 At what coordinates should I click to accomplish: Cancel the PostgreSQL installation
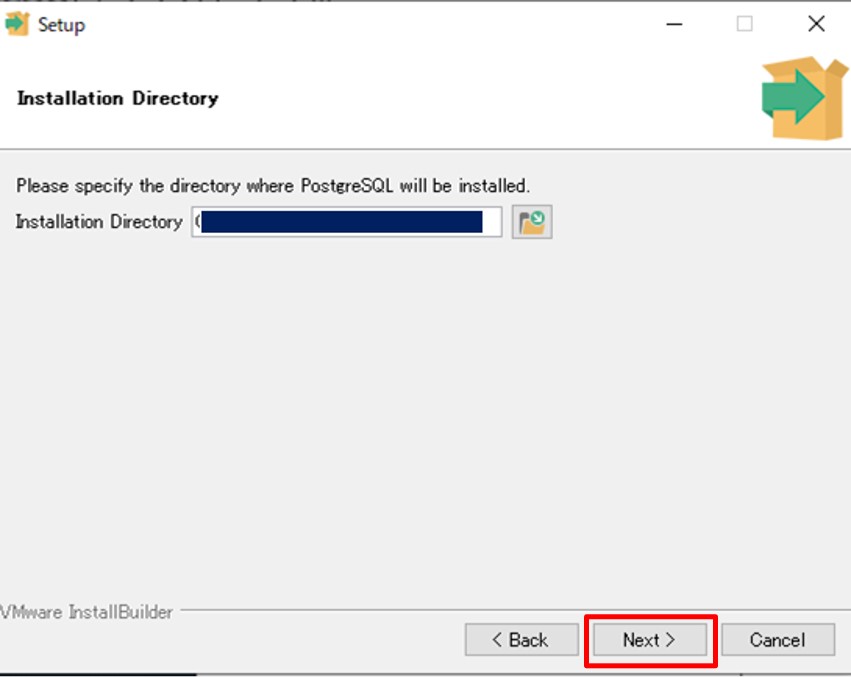click(777, 640)
